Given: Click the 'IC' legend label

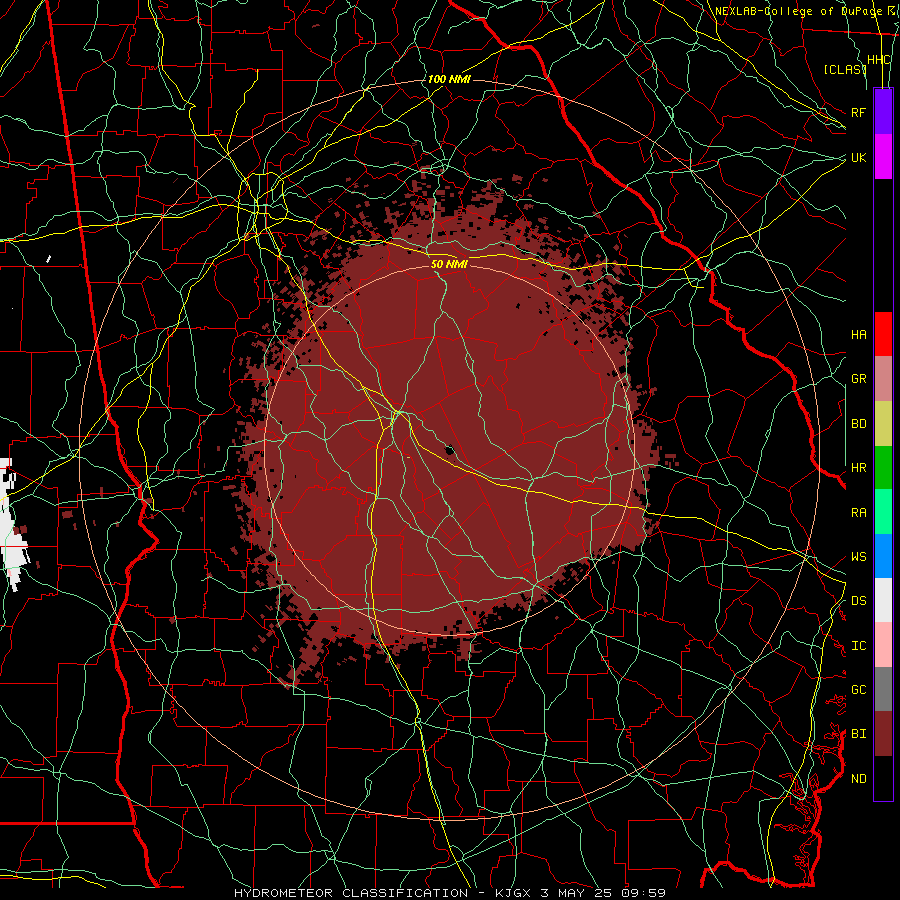Looking at the screenshot, I should click(x=858, y=646).
